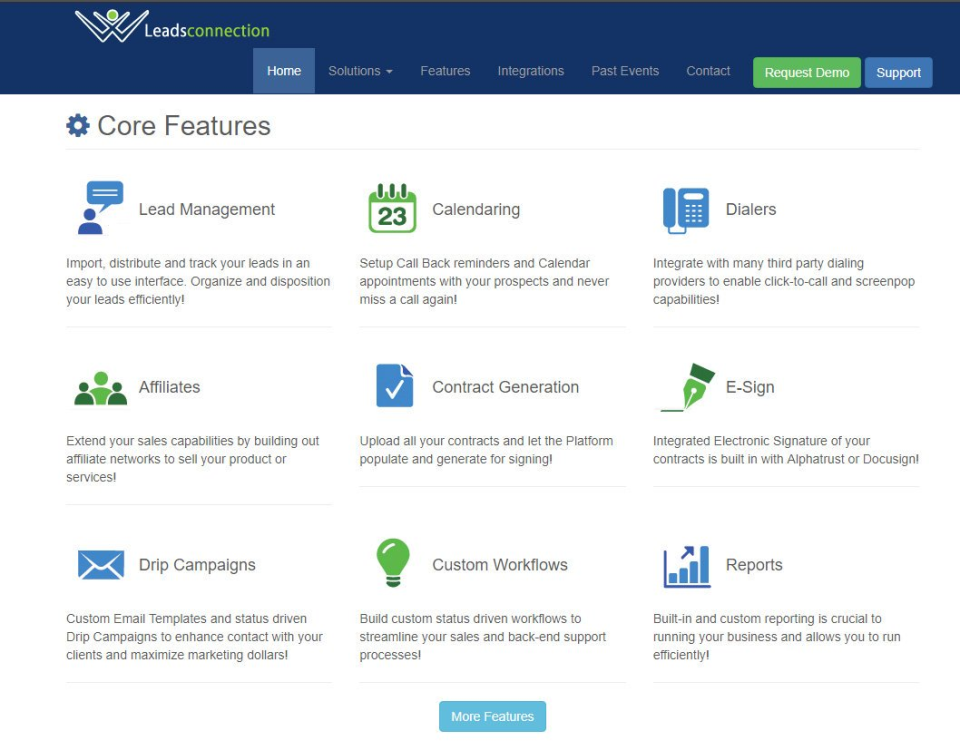
Task: Select the Past Events nav item
Action: (x=625, y=71)
